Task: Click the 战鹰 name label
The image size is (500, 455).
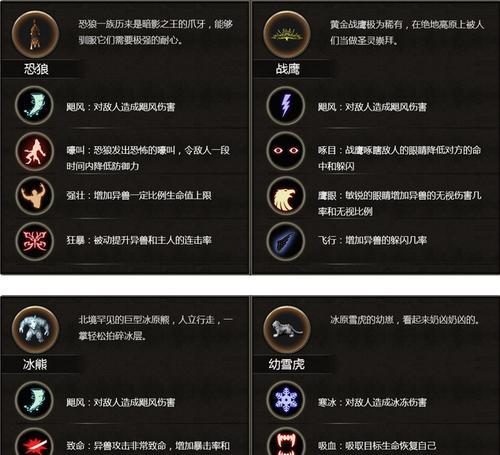Action: coord(287,69)
